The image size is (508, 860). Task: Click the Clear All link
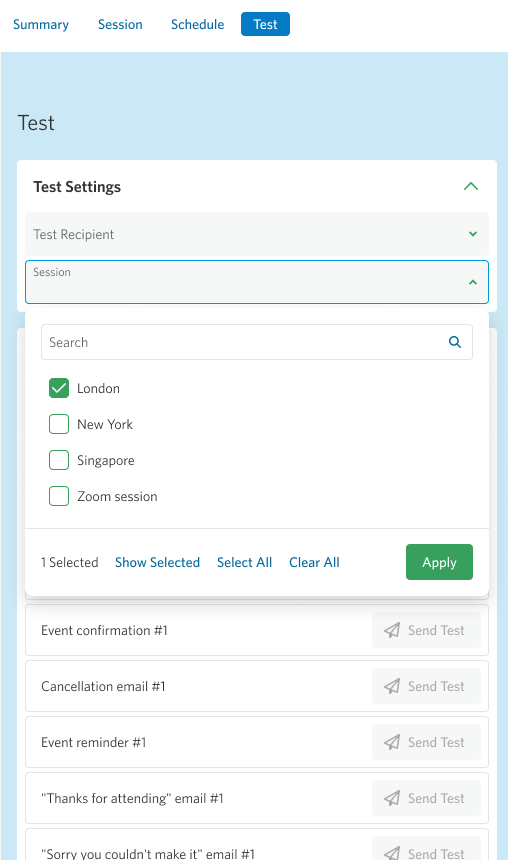(x=314, y=562)
